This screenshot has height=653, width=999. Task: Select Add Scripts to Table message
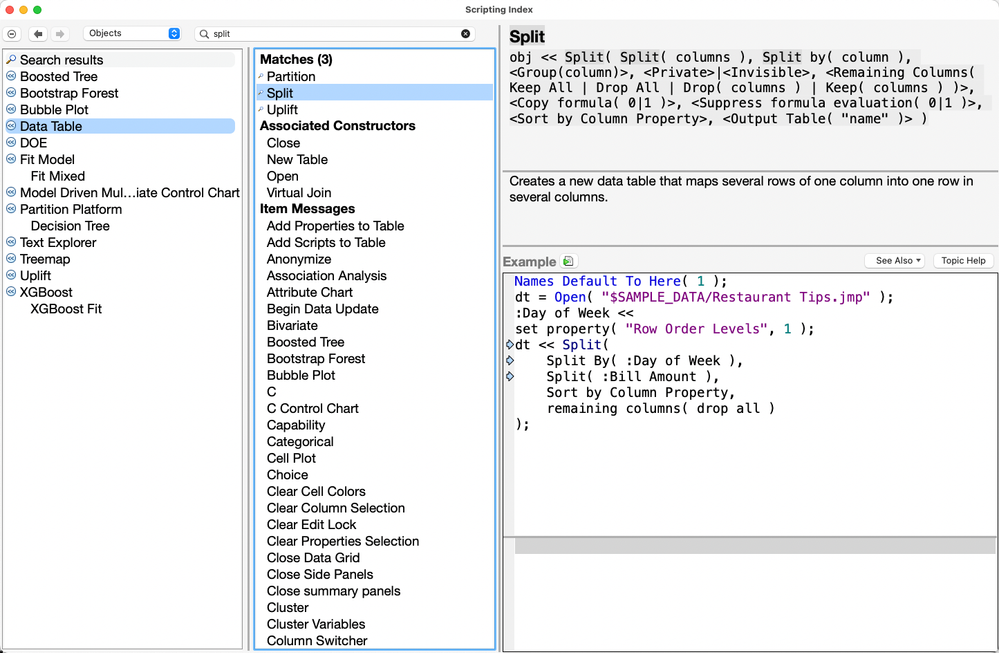[326, 242]
